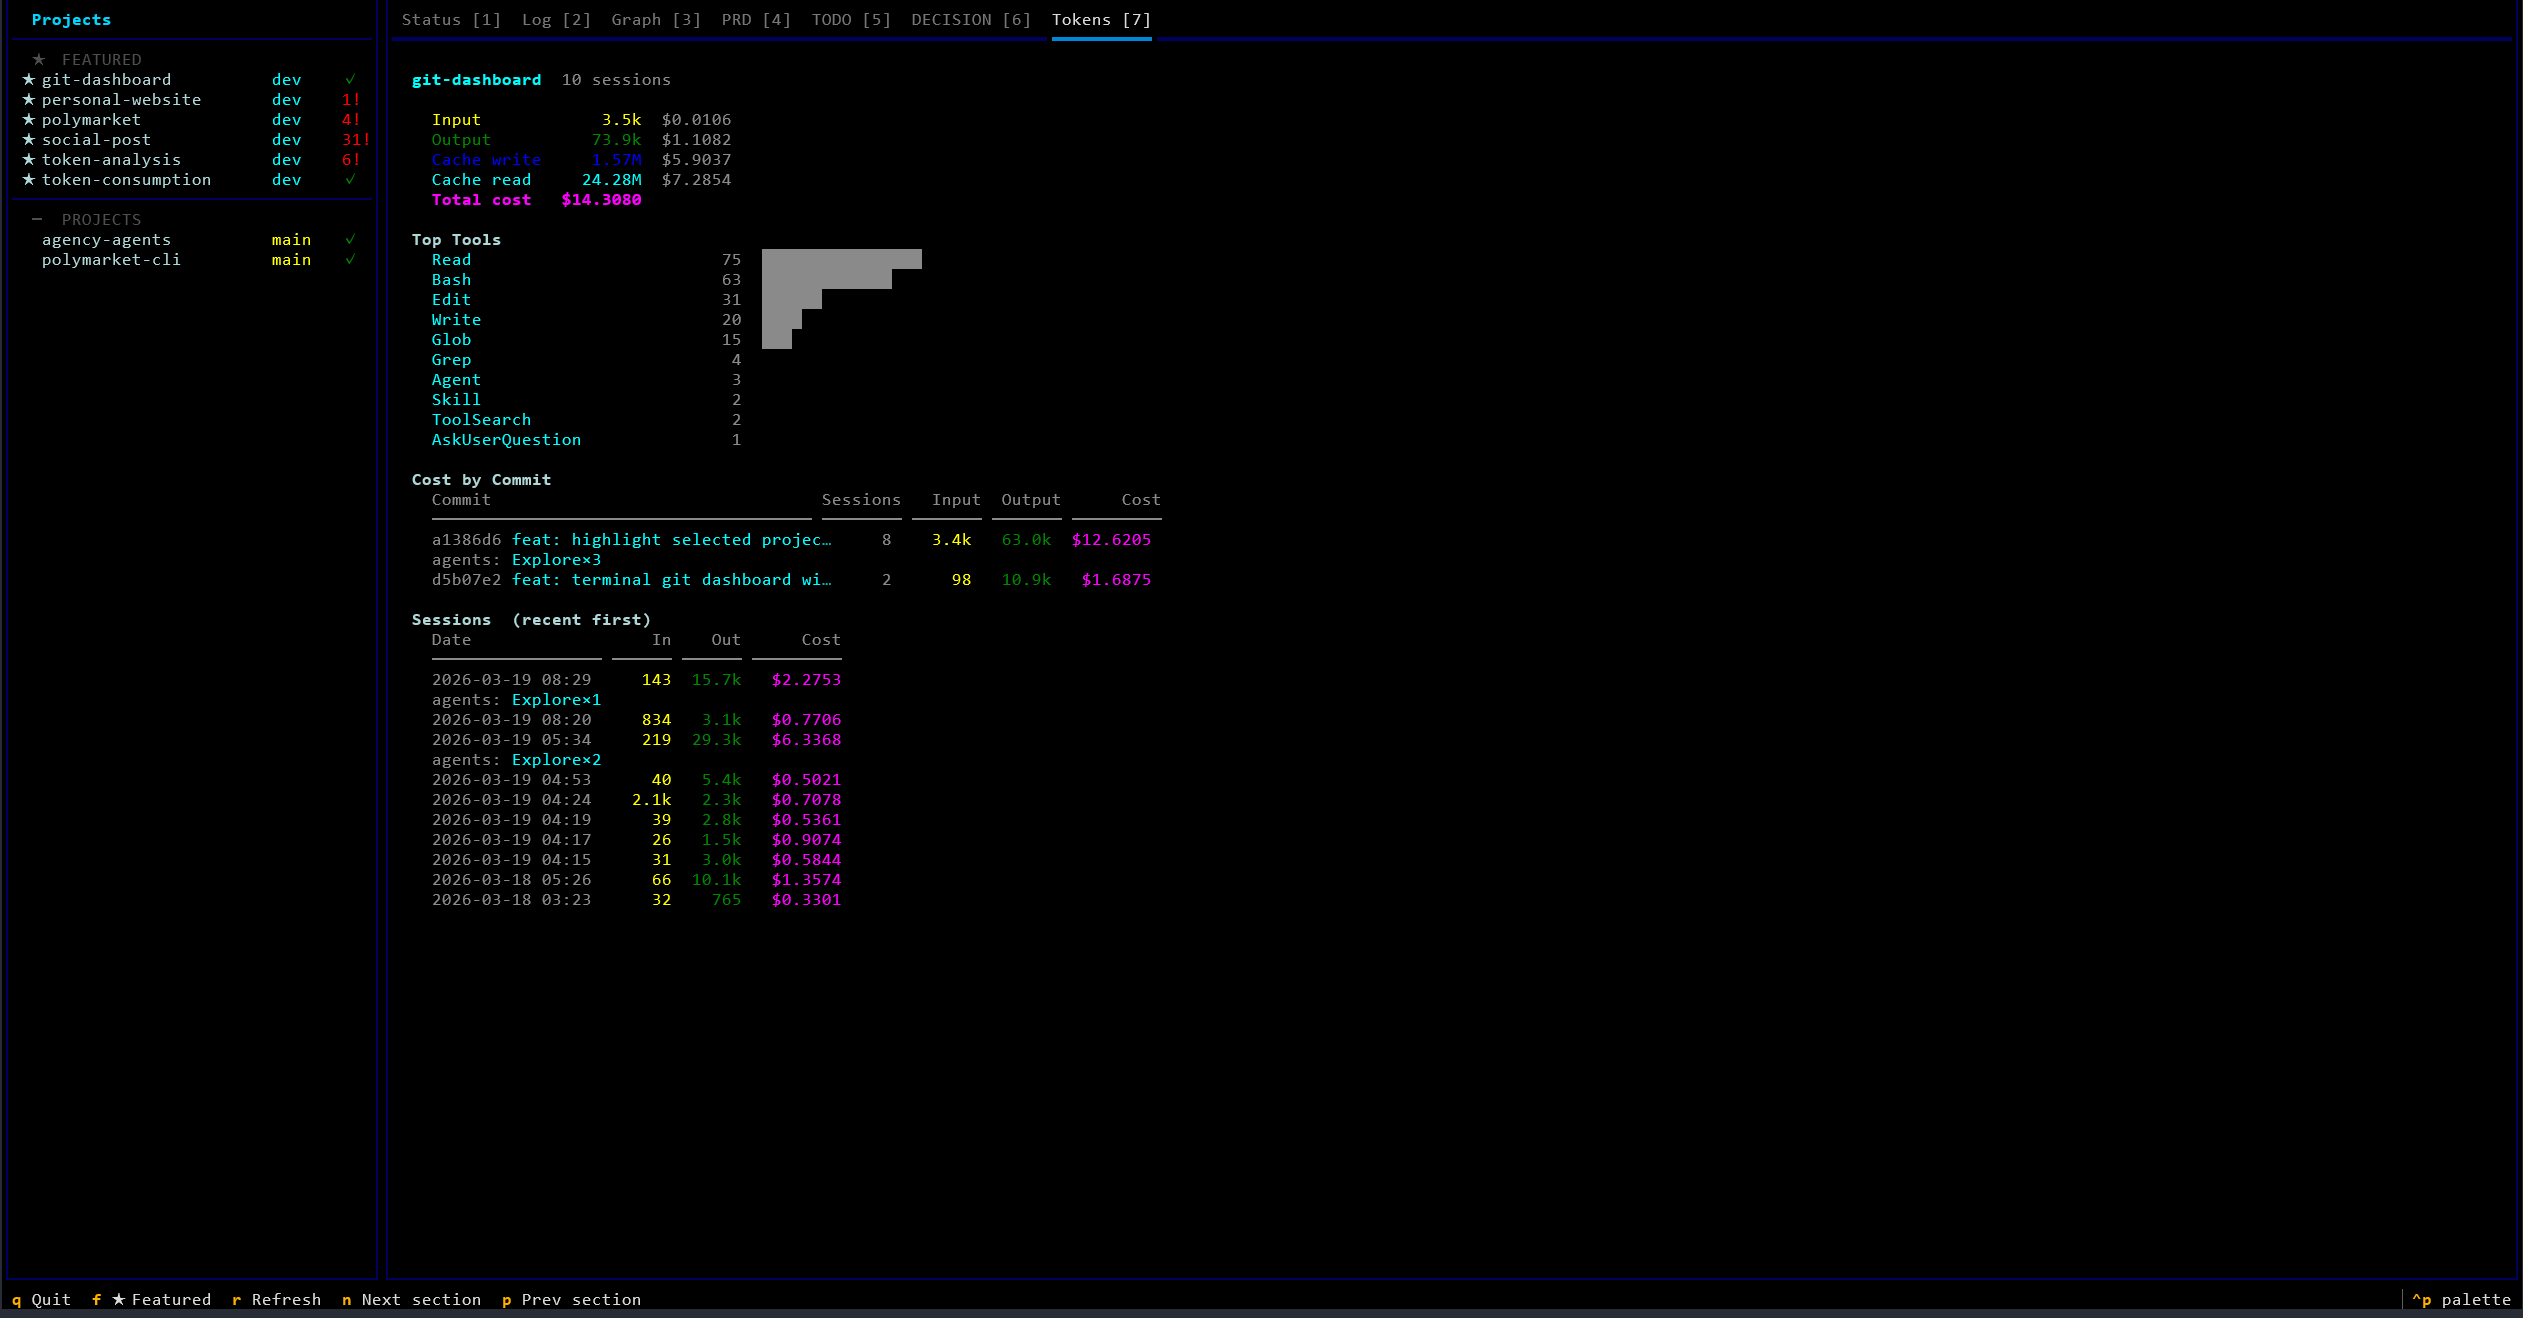
Task: Click the star beside token-consumption
Action: coord(29,180)
